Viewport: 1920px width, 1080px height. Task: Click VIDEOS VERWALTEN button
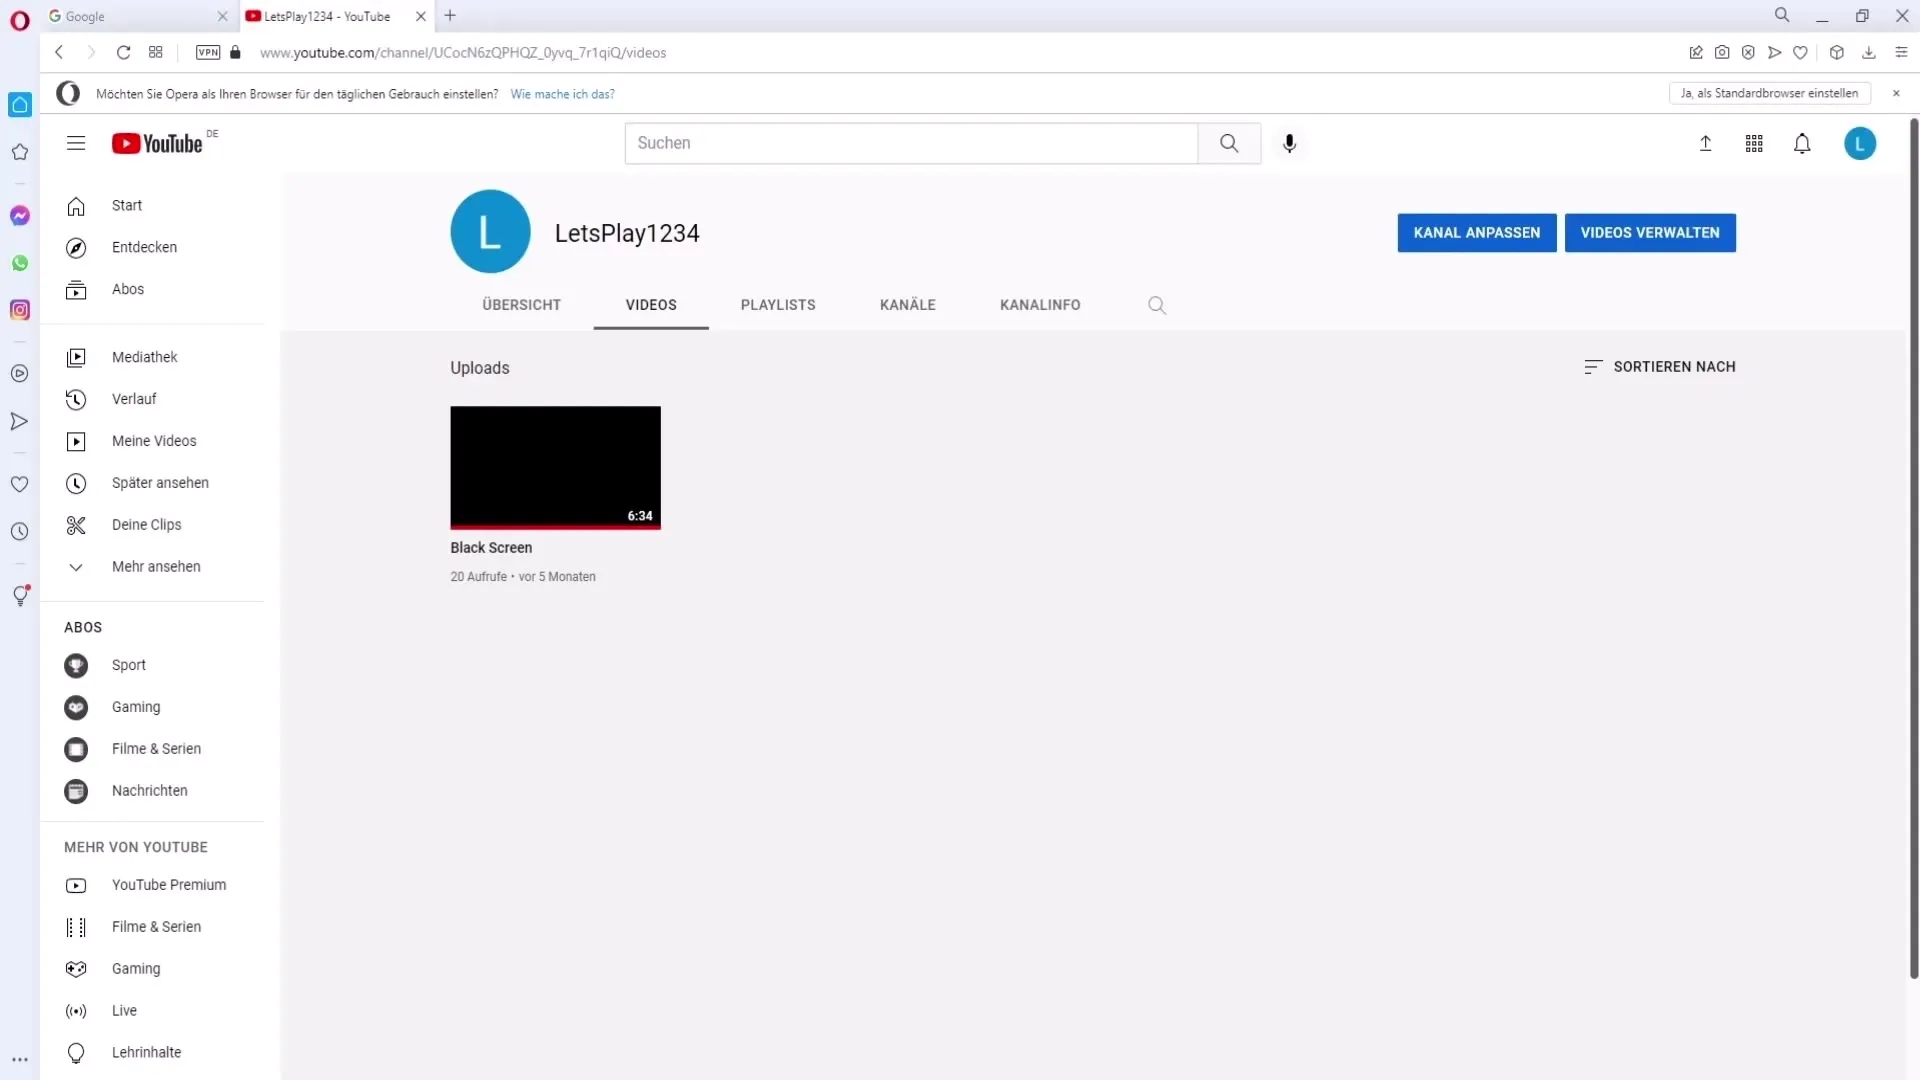tap(1650, 232)
